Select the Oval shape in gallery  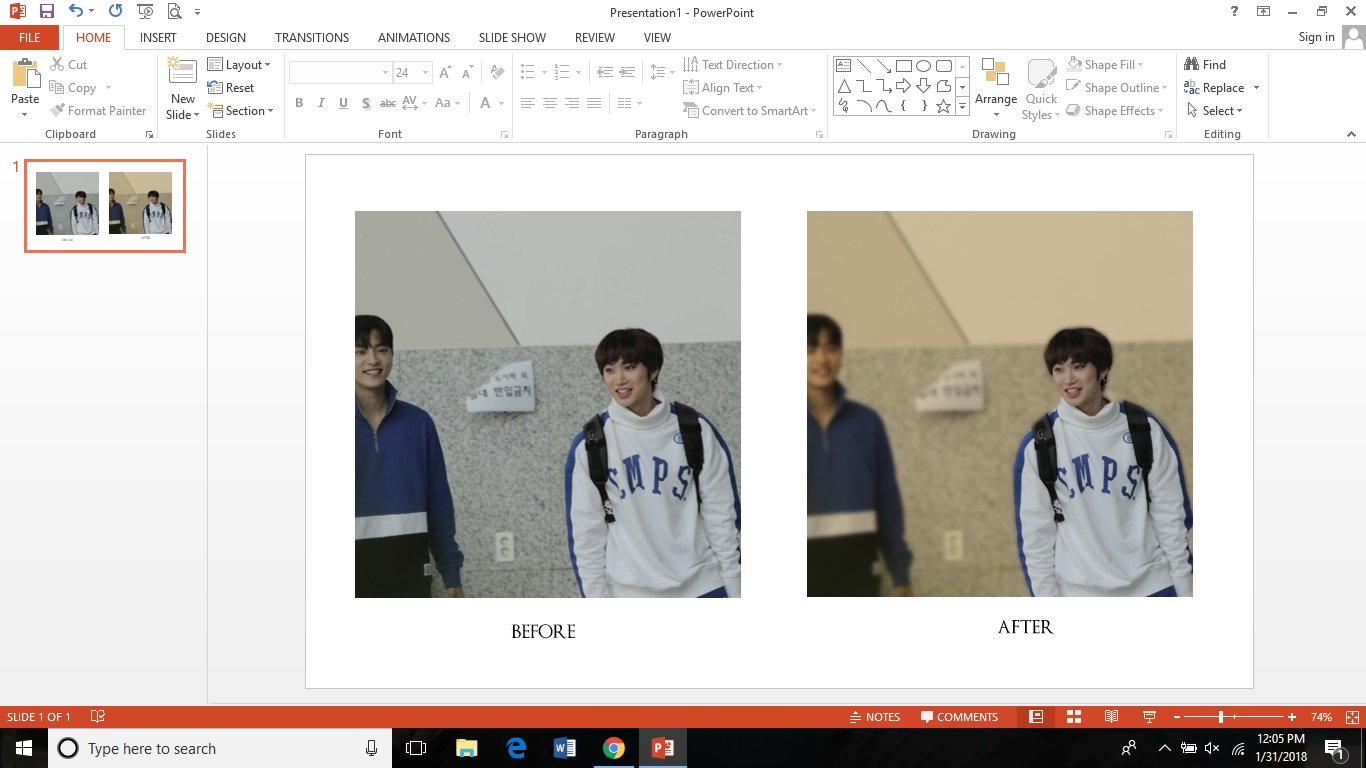pos(924,66)
